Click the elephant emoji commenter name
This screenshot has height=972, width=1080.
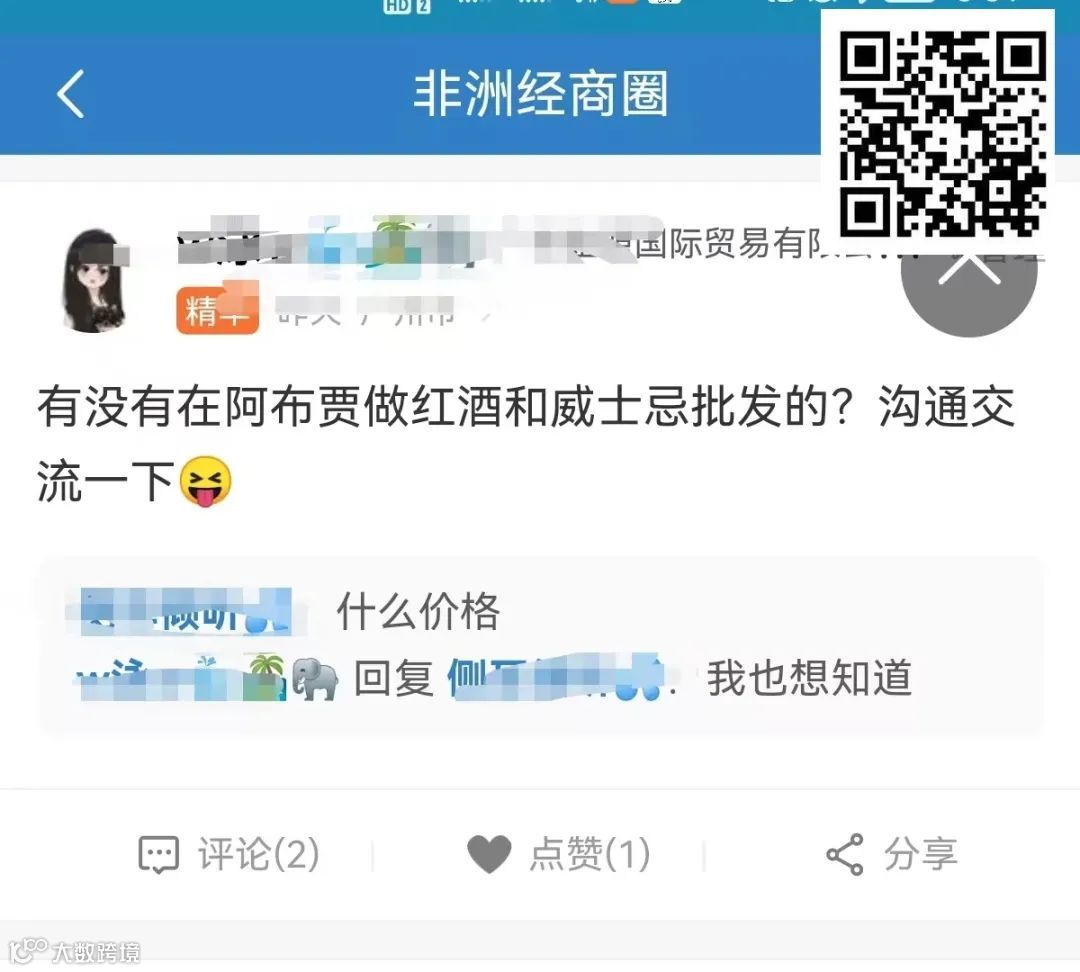pyautogui.click(x=207, y=678)
